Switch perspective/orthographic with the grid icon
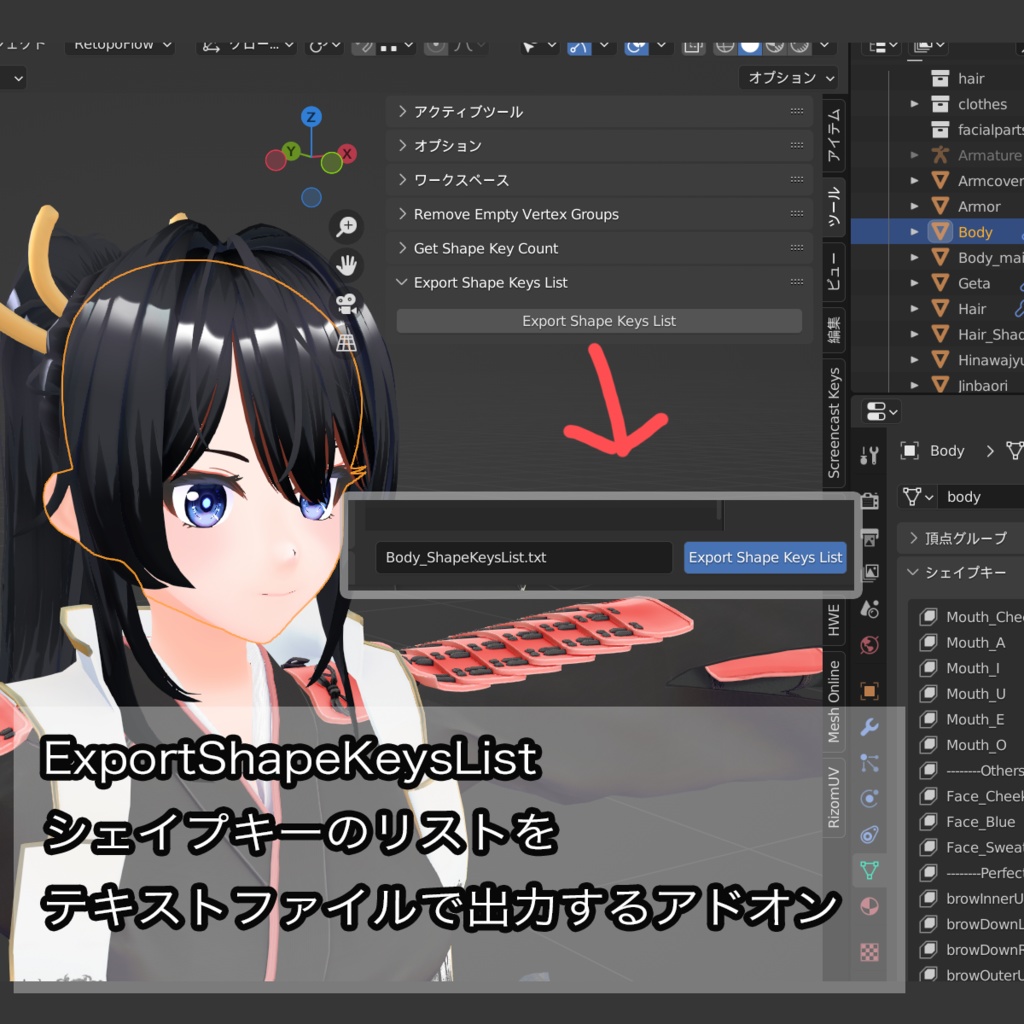 pos(346,342)
